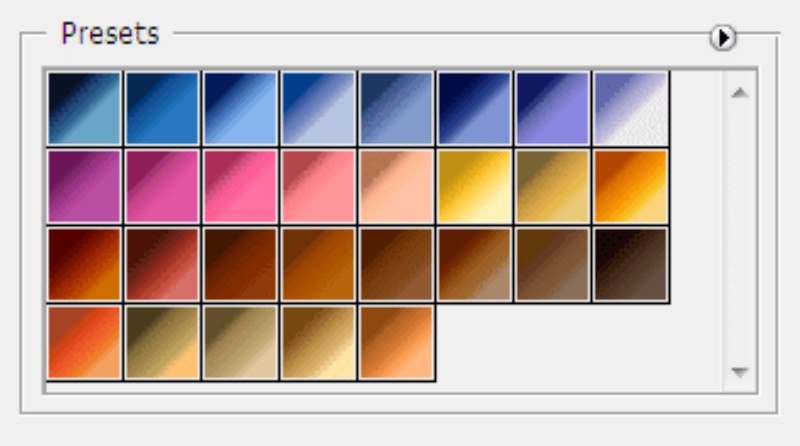
Task: Pick the tan brown to peach gradient
Action: pos(396,186)
